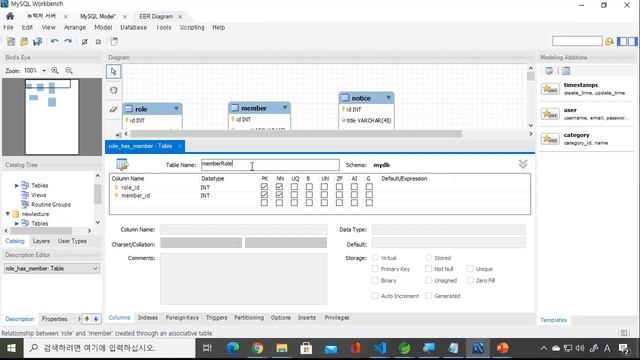Undo the last action
This screenshot has width=640, height=360.
(x=54, y=42)
